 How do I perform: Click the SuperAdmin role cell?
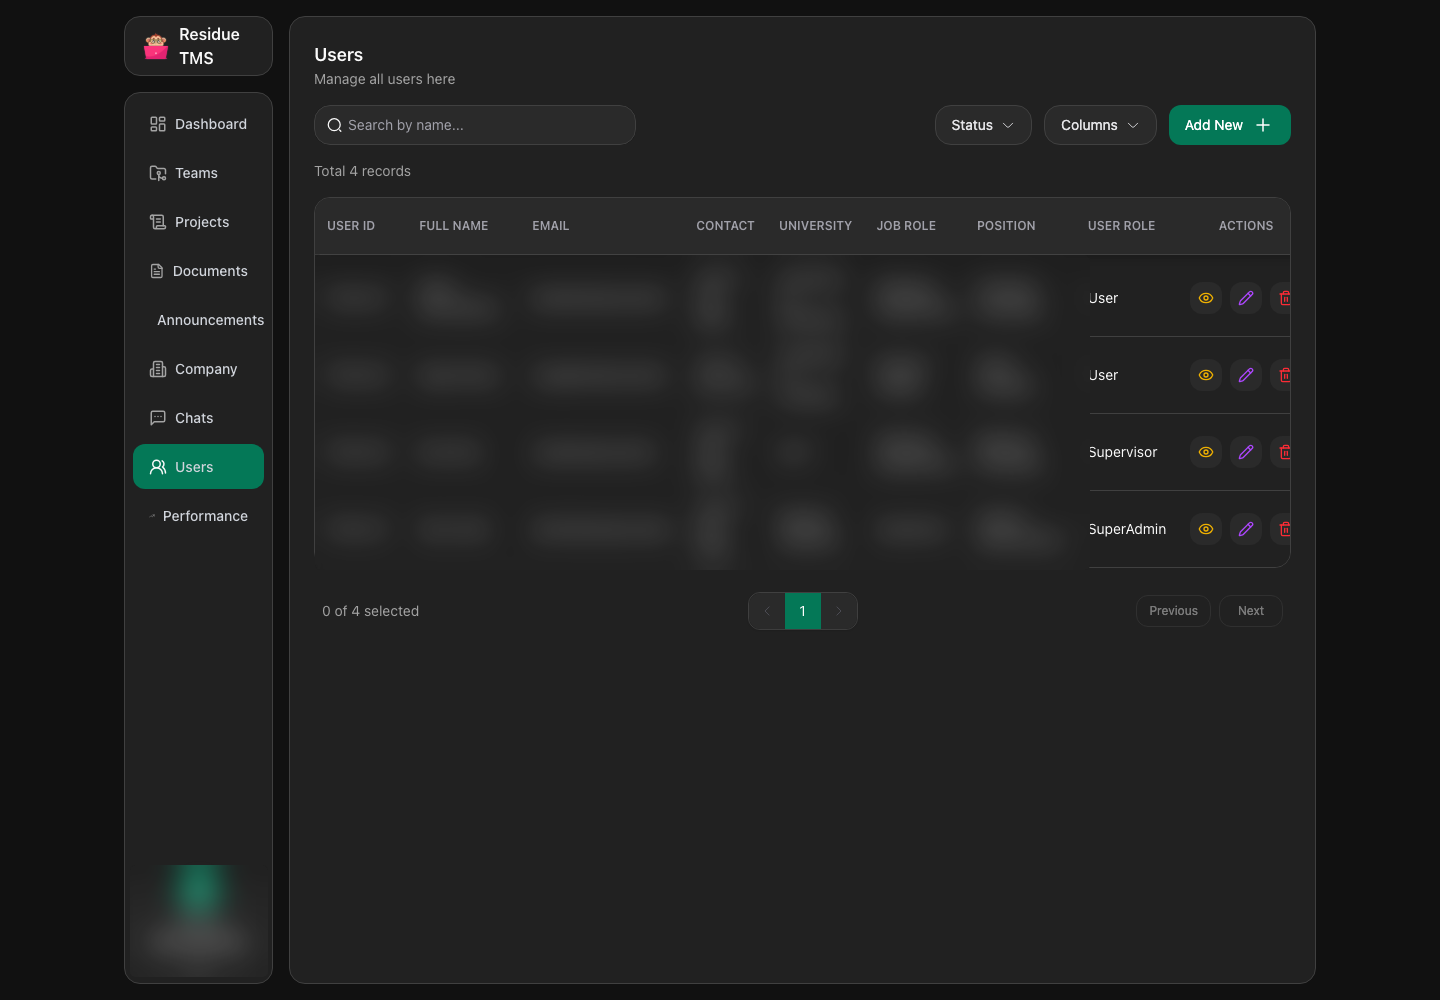[x=1128, y=529]
